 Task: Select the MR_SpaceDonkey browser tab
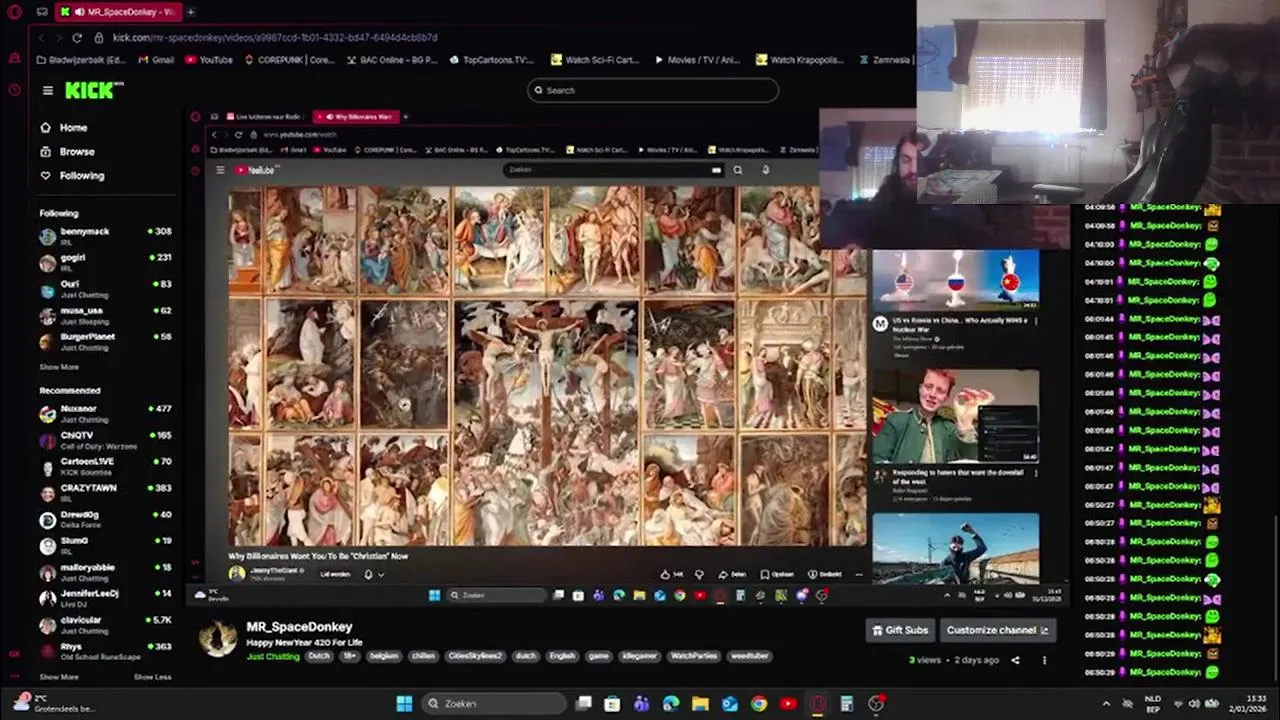coord(118,12)
